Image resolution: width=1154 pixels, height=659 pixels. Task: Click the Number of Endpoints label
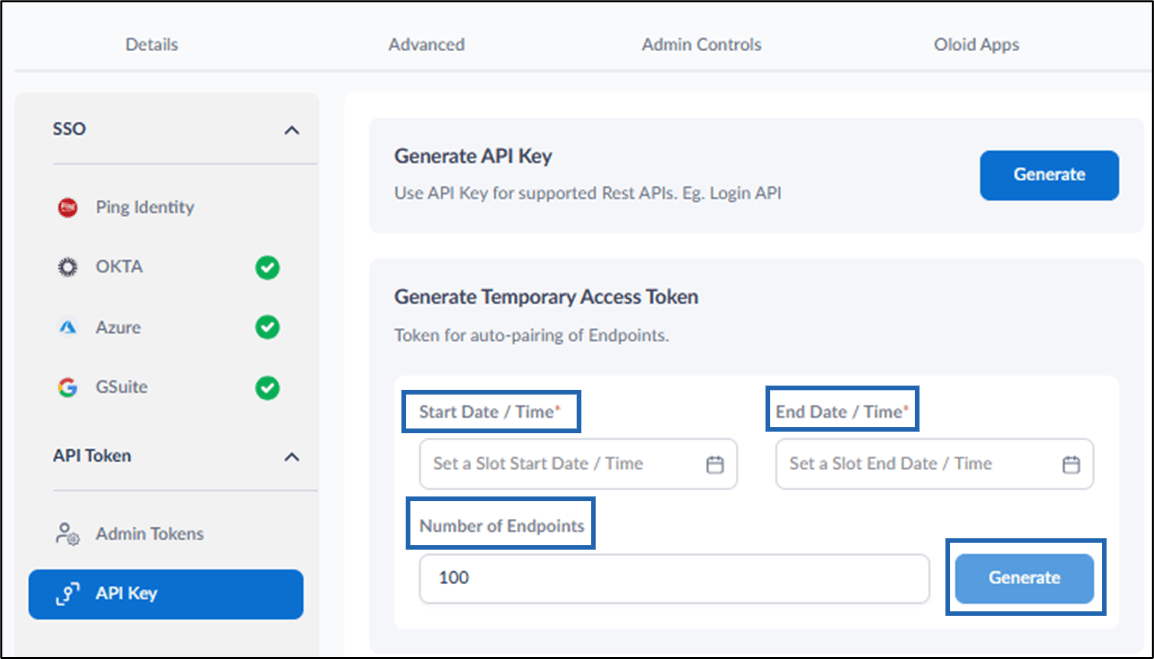pos(502,526)
